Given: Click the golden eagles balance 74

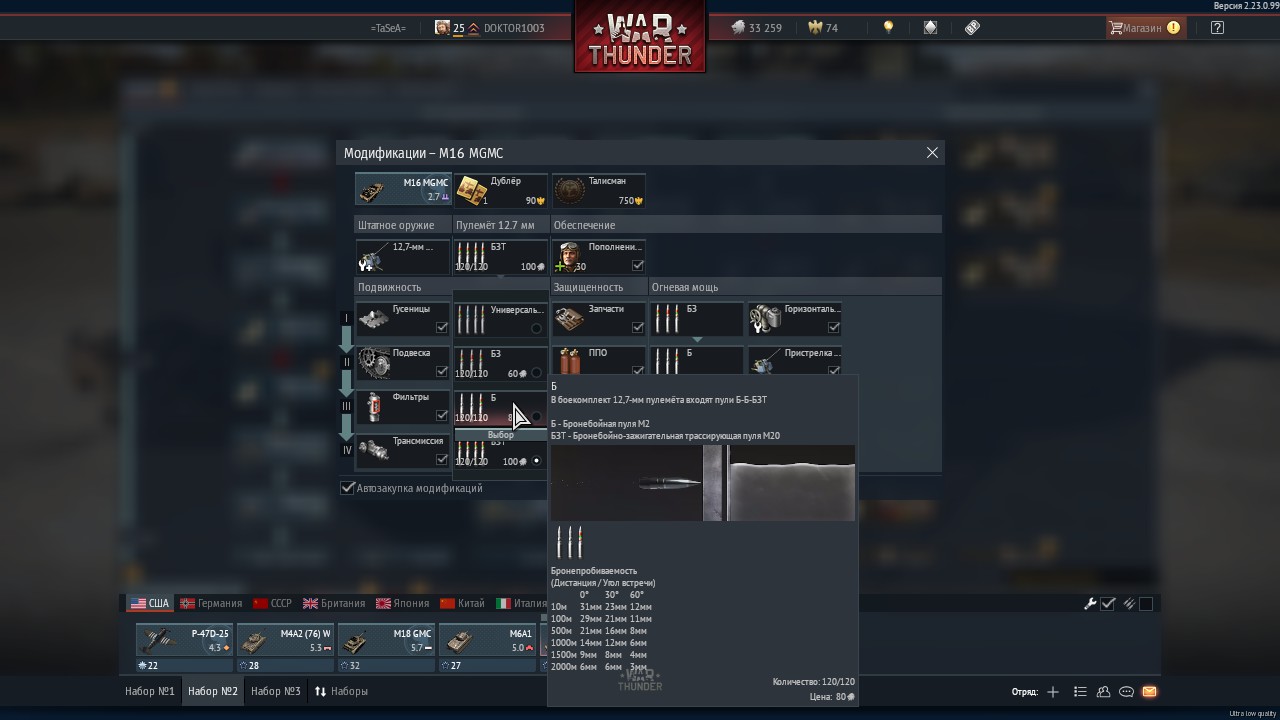Looking at the screenshot, I should (823, 28).
